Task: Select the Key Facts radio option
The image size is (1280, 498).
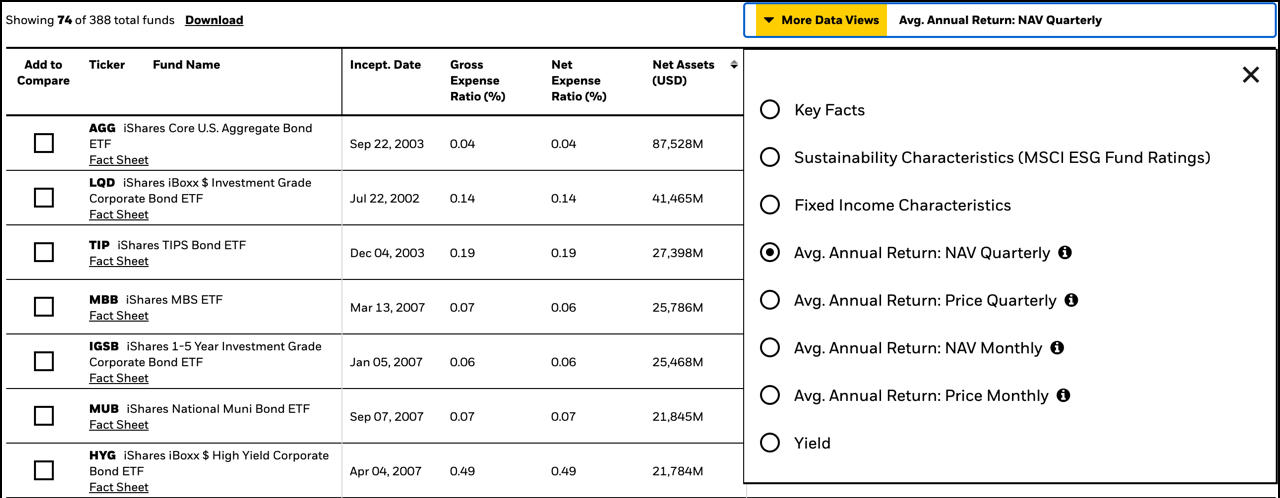Action: [770, 110]
